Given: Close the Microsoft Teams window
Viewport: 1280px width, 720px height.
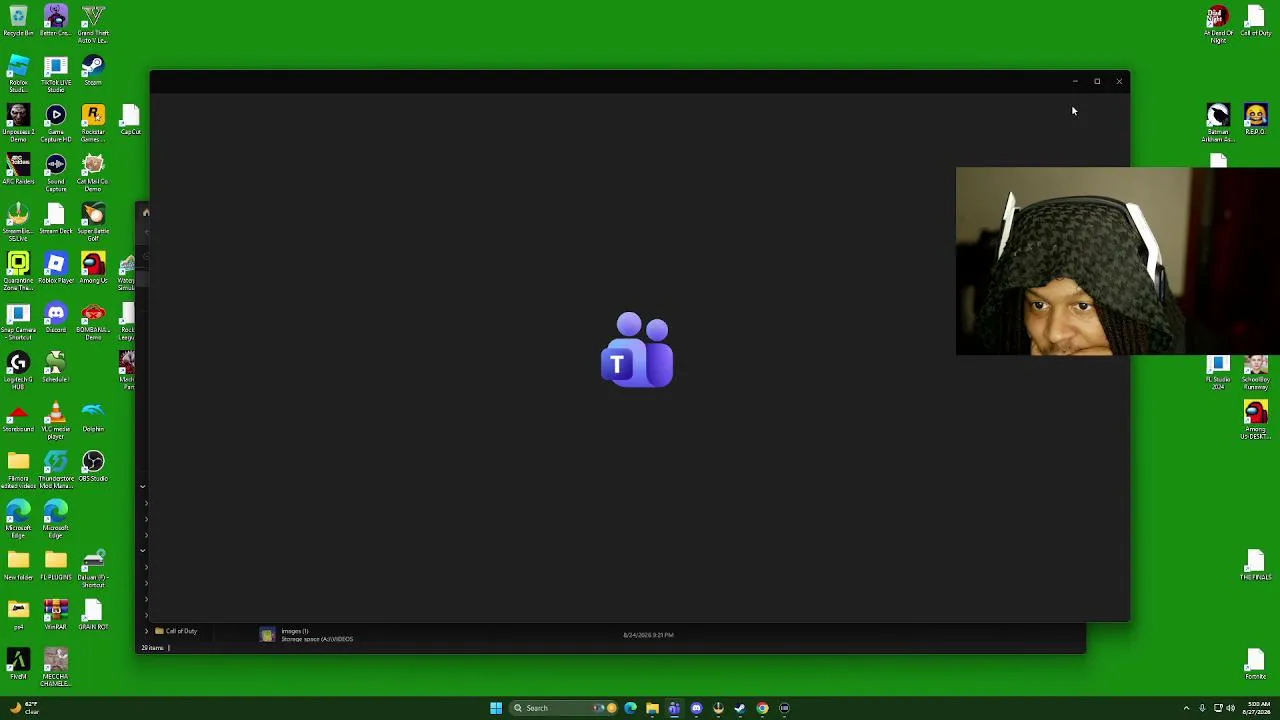Looking at the screenshot, I should (x=1119, y=81).
